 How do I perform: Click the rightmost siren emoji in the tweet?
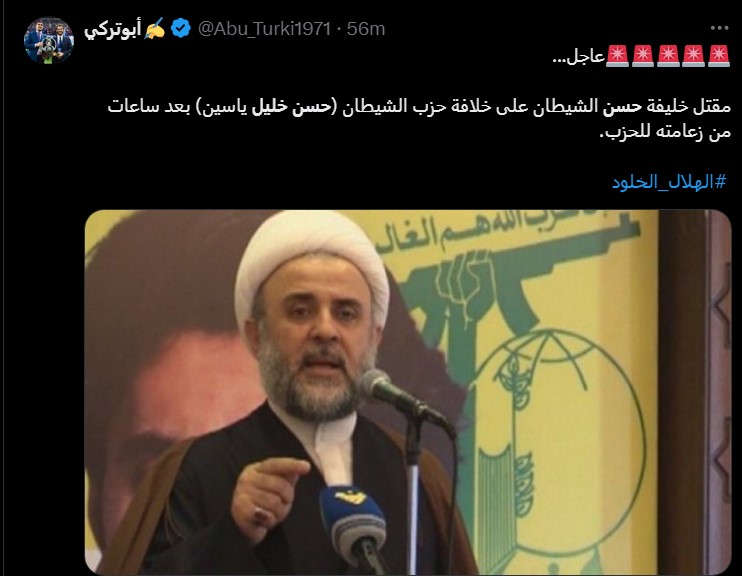click(x=719, y=56)
